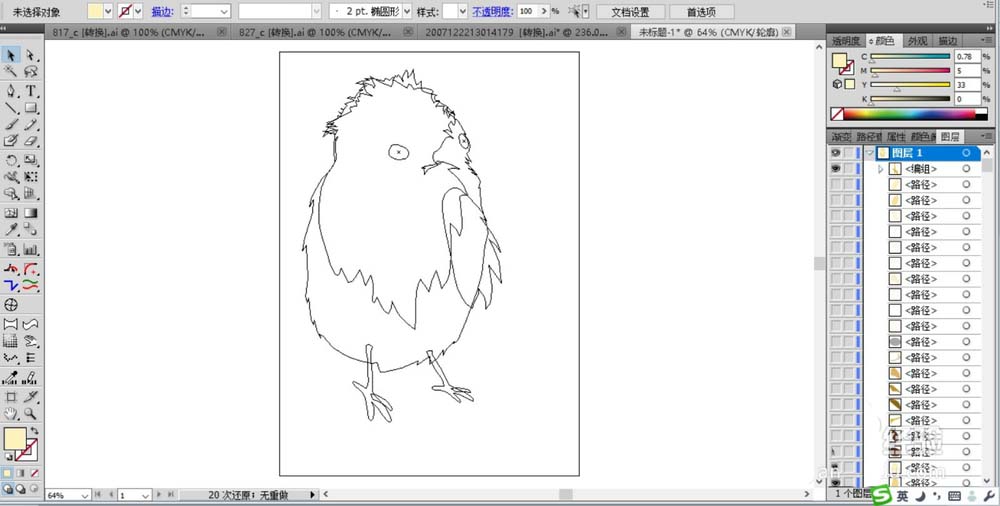Set paint mode to Gradient in toolbox

pos(20,473)
